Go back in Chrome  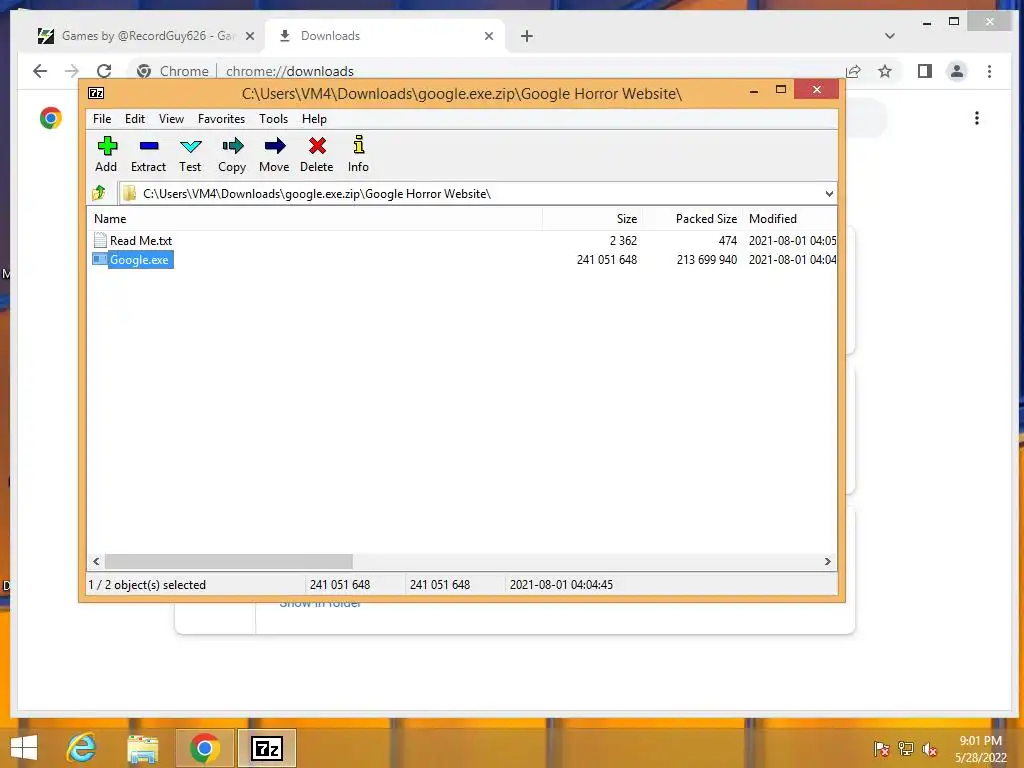[x=40, y=71]
